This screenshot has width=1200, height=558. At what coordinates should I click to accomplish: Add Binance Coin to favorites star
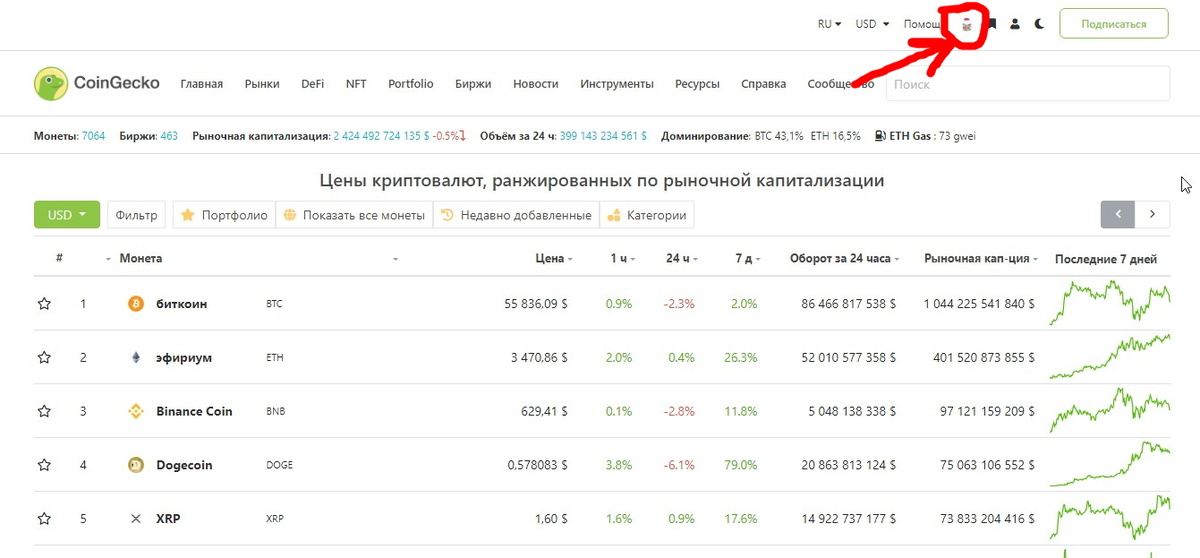point(44,412)
